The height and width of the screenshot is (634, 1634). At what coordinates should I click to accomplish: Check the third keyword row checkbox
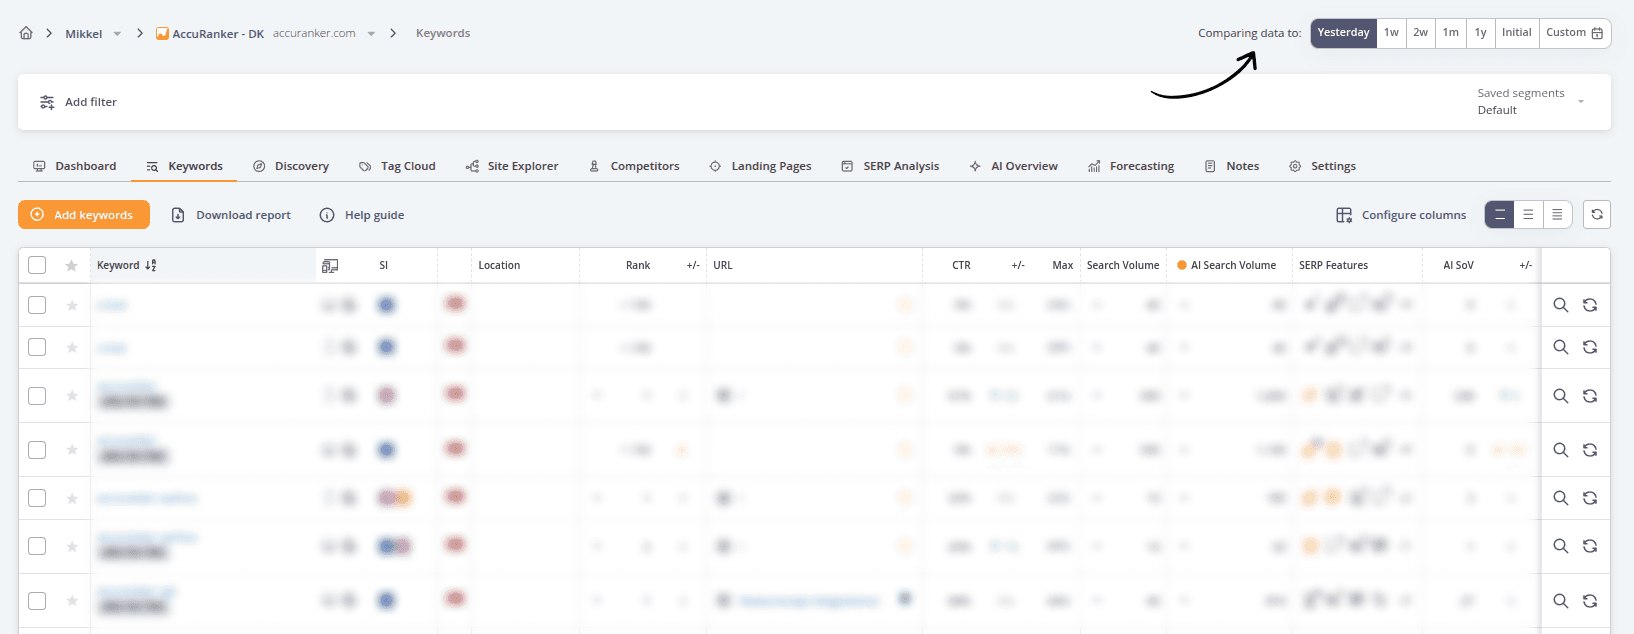[x=37, y=396]
